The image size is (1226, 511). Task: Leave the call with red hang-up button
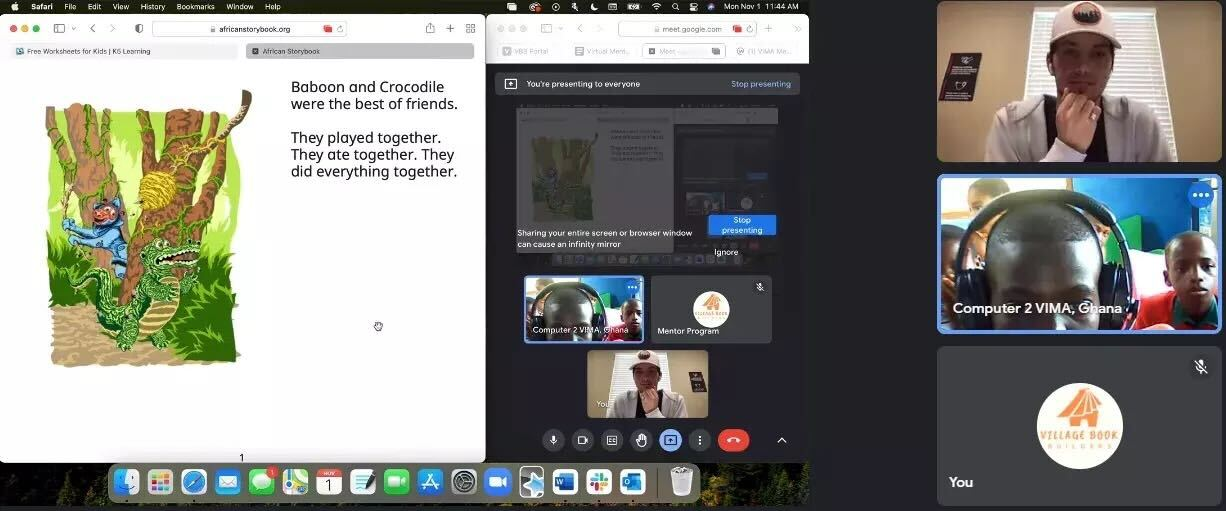click(x=733, y=440)
